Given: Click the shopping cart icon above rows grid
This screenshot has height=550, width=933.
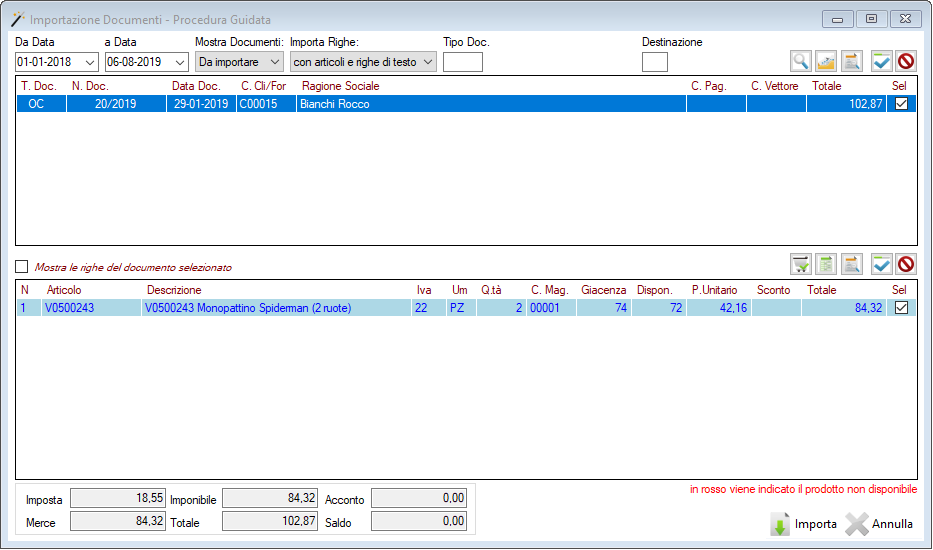Looking at the screenshot, I should pos(801,264).
